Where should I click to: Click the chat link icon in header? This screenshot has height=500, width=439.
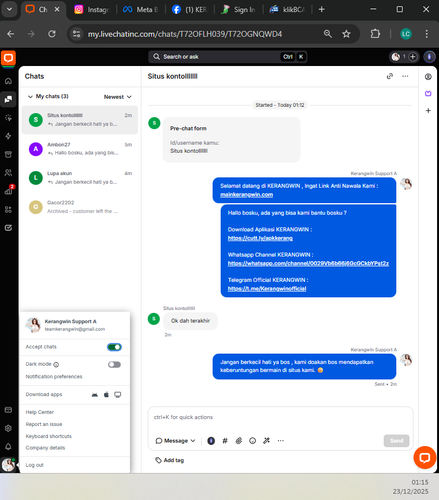tap(390, 76)
